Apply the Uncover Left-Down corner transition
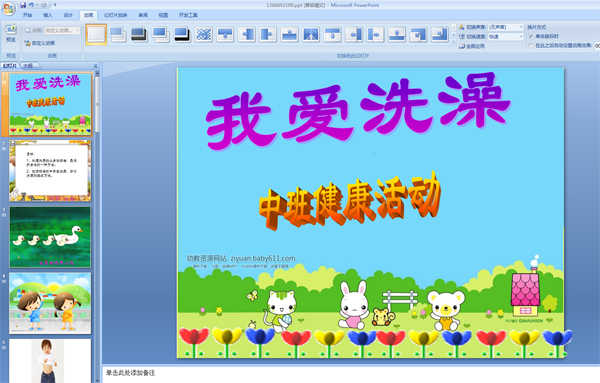This screenshot has height=383, width=600. 418,34
